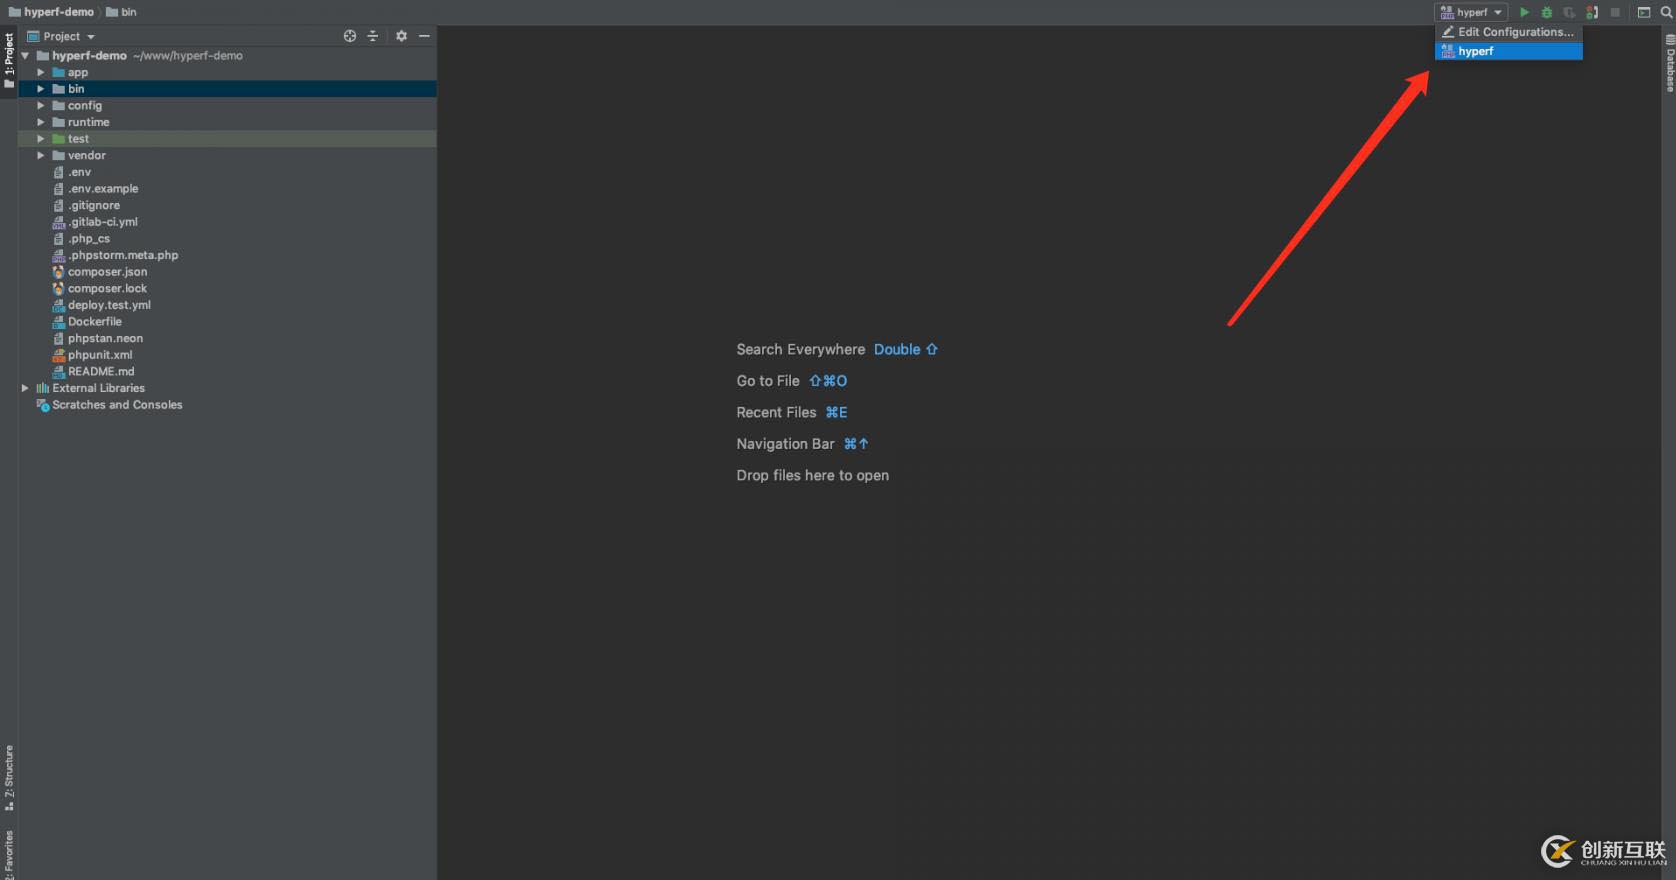This screenshot has width=1676, height=880.
Task: Expand the config folder arrow
Action: [x=41, y=106]
